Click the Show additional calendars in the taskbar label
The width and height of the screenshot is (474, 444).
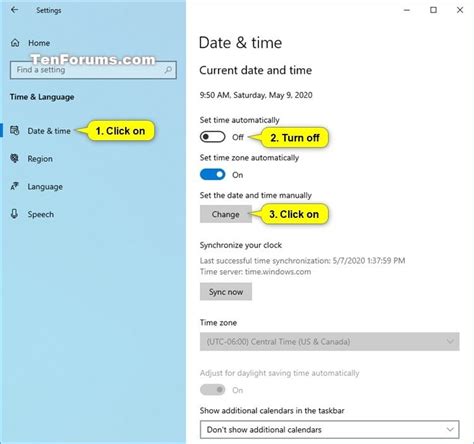click(272, 411)
